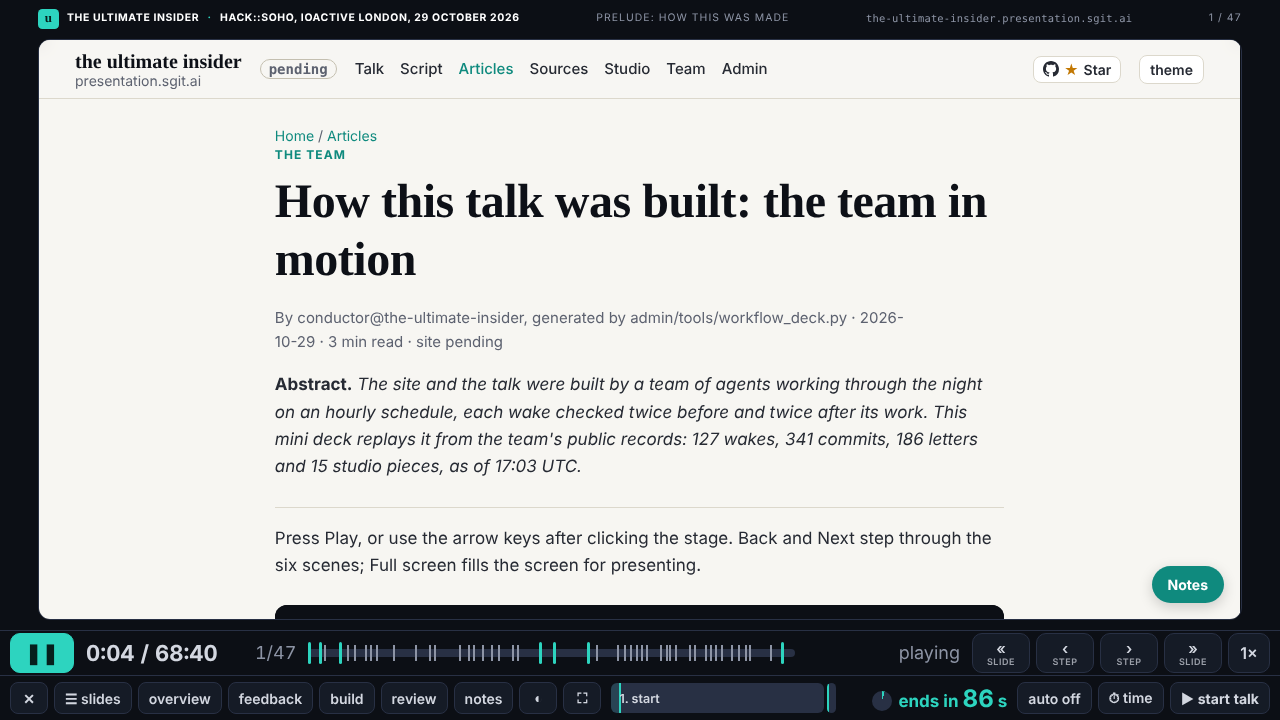Open the review panel
The width and height of the screenshot is (1280, 720).
coord(414,698)
